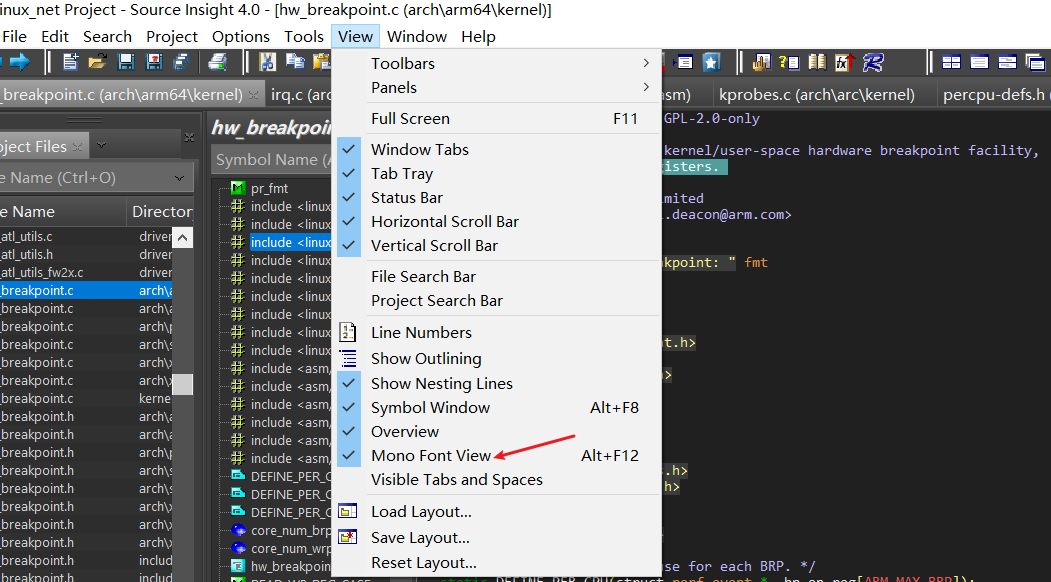The image size is (1051, 582).
Task: Enable Visible Tabs and Spaces
Action: [x=497, y=480]
